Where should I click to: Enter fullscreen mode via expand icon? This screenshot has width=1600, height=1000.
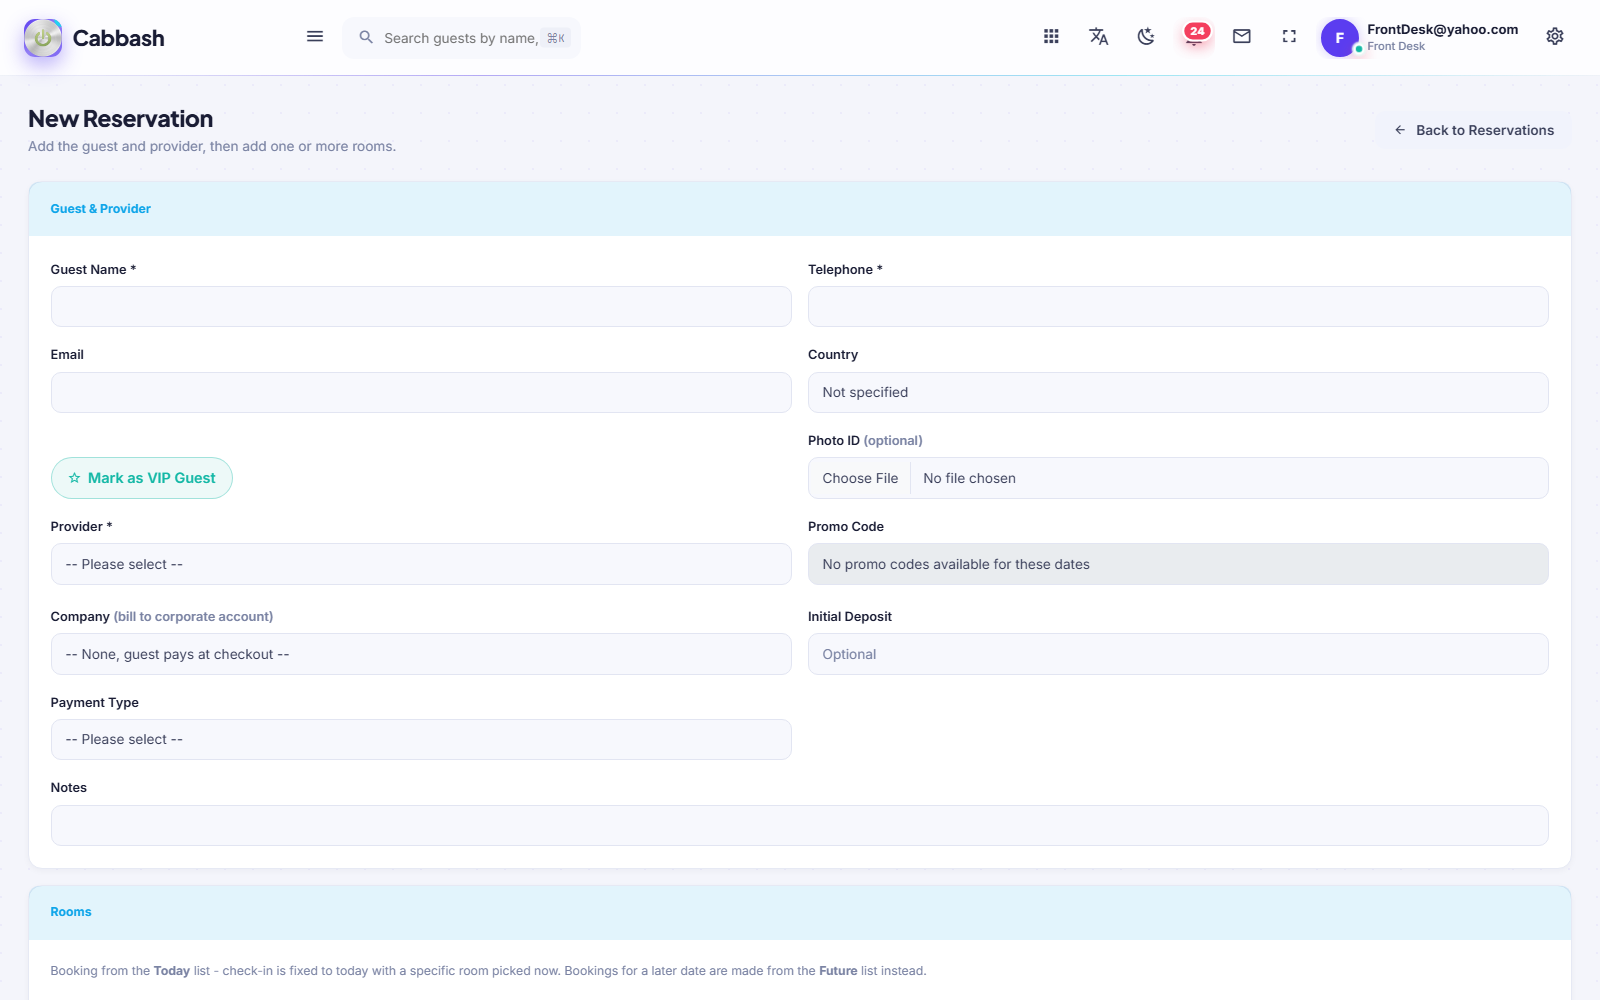(x=1289, y=37)
